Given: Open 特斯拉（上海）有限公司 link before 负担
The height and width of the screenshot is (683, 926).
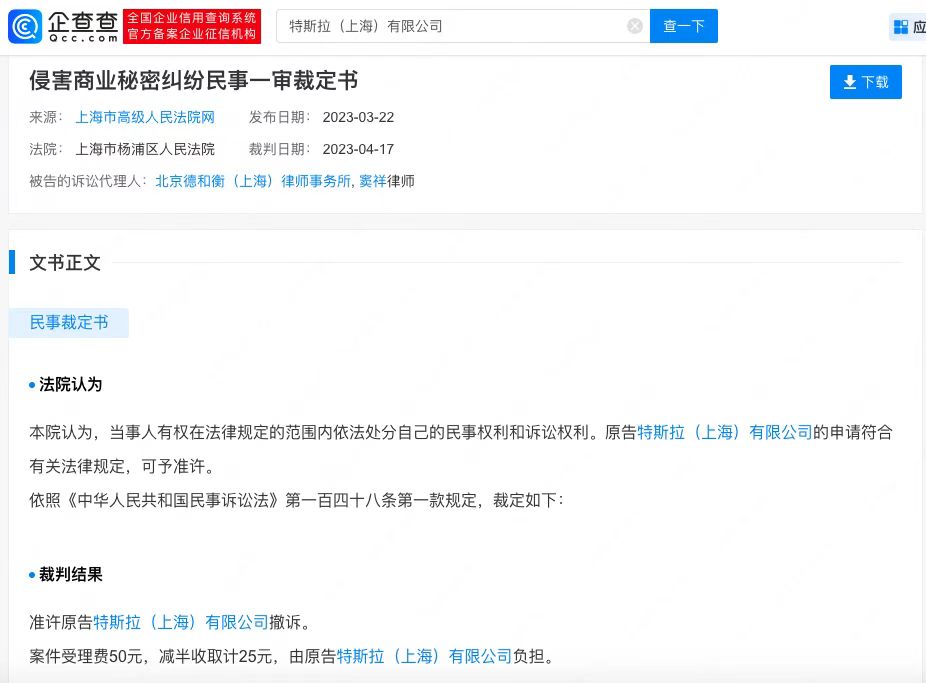Looking at the screenshot, I should coord(424,656).
